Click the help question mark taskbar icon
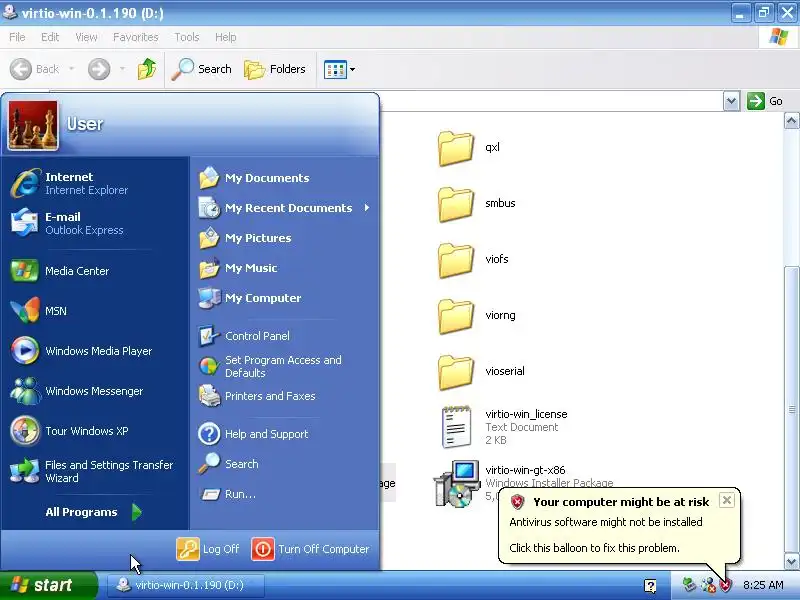The image size is (800, 600). tap(650, 586)
